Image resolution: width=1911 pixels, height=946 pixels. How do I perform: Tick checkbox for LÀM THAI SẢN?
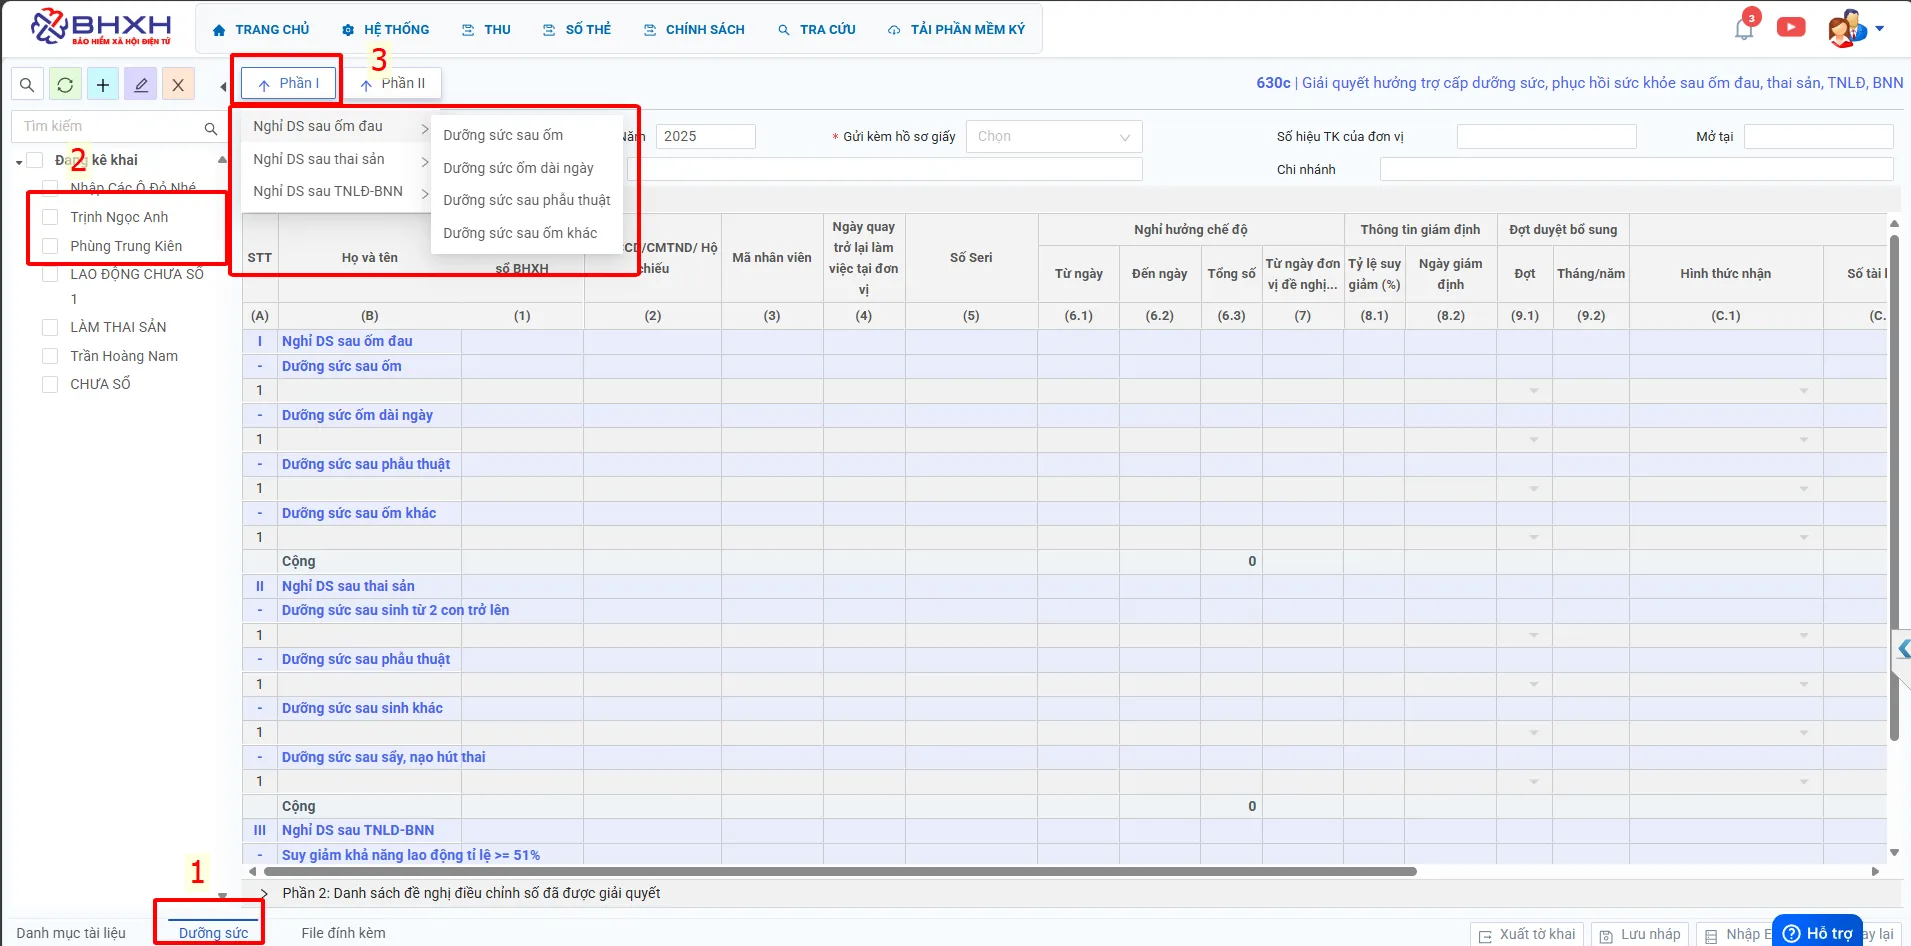point(50,327)
